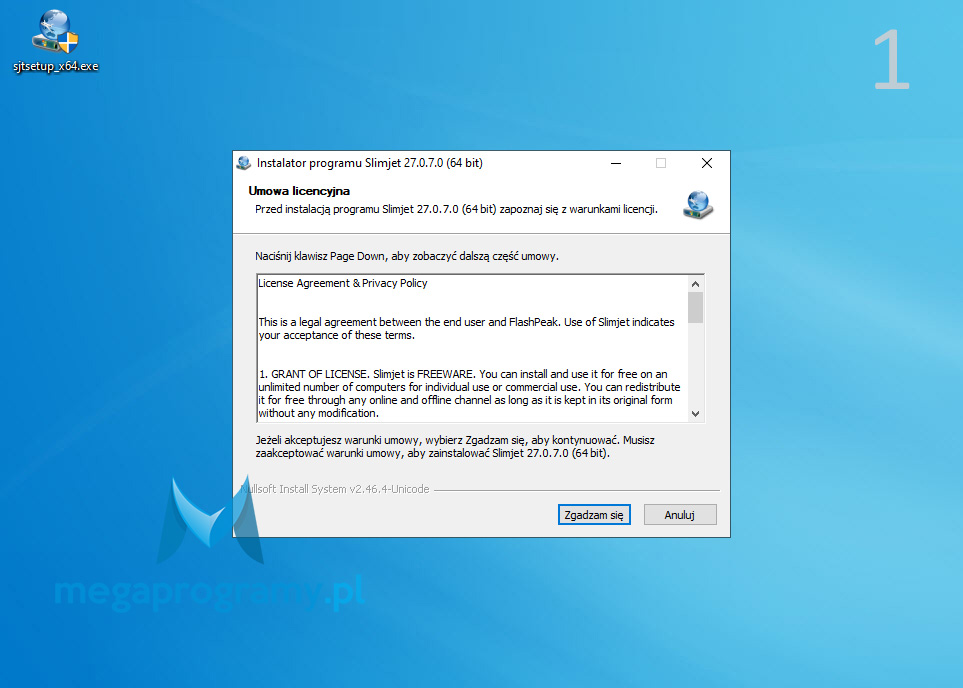Click the Slimjet installer title bar icon
Viewport: 963px width, 688px height.
pyautogui.click(x=244, y=163)
